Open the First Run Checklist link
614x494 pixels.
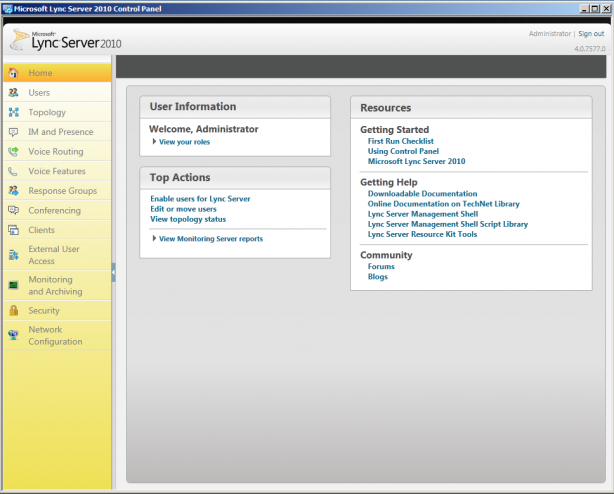pyautogui.click(x=401, y=141)
